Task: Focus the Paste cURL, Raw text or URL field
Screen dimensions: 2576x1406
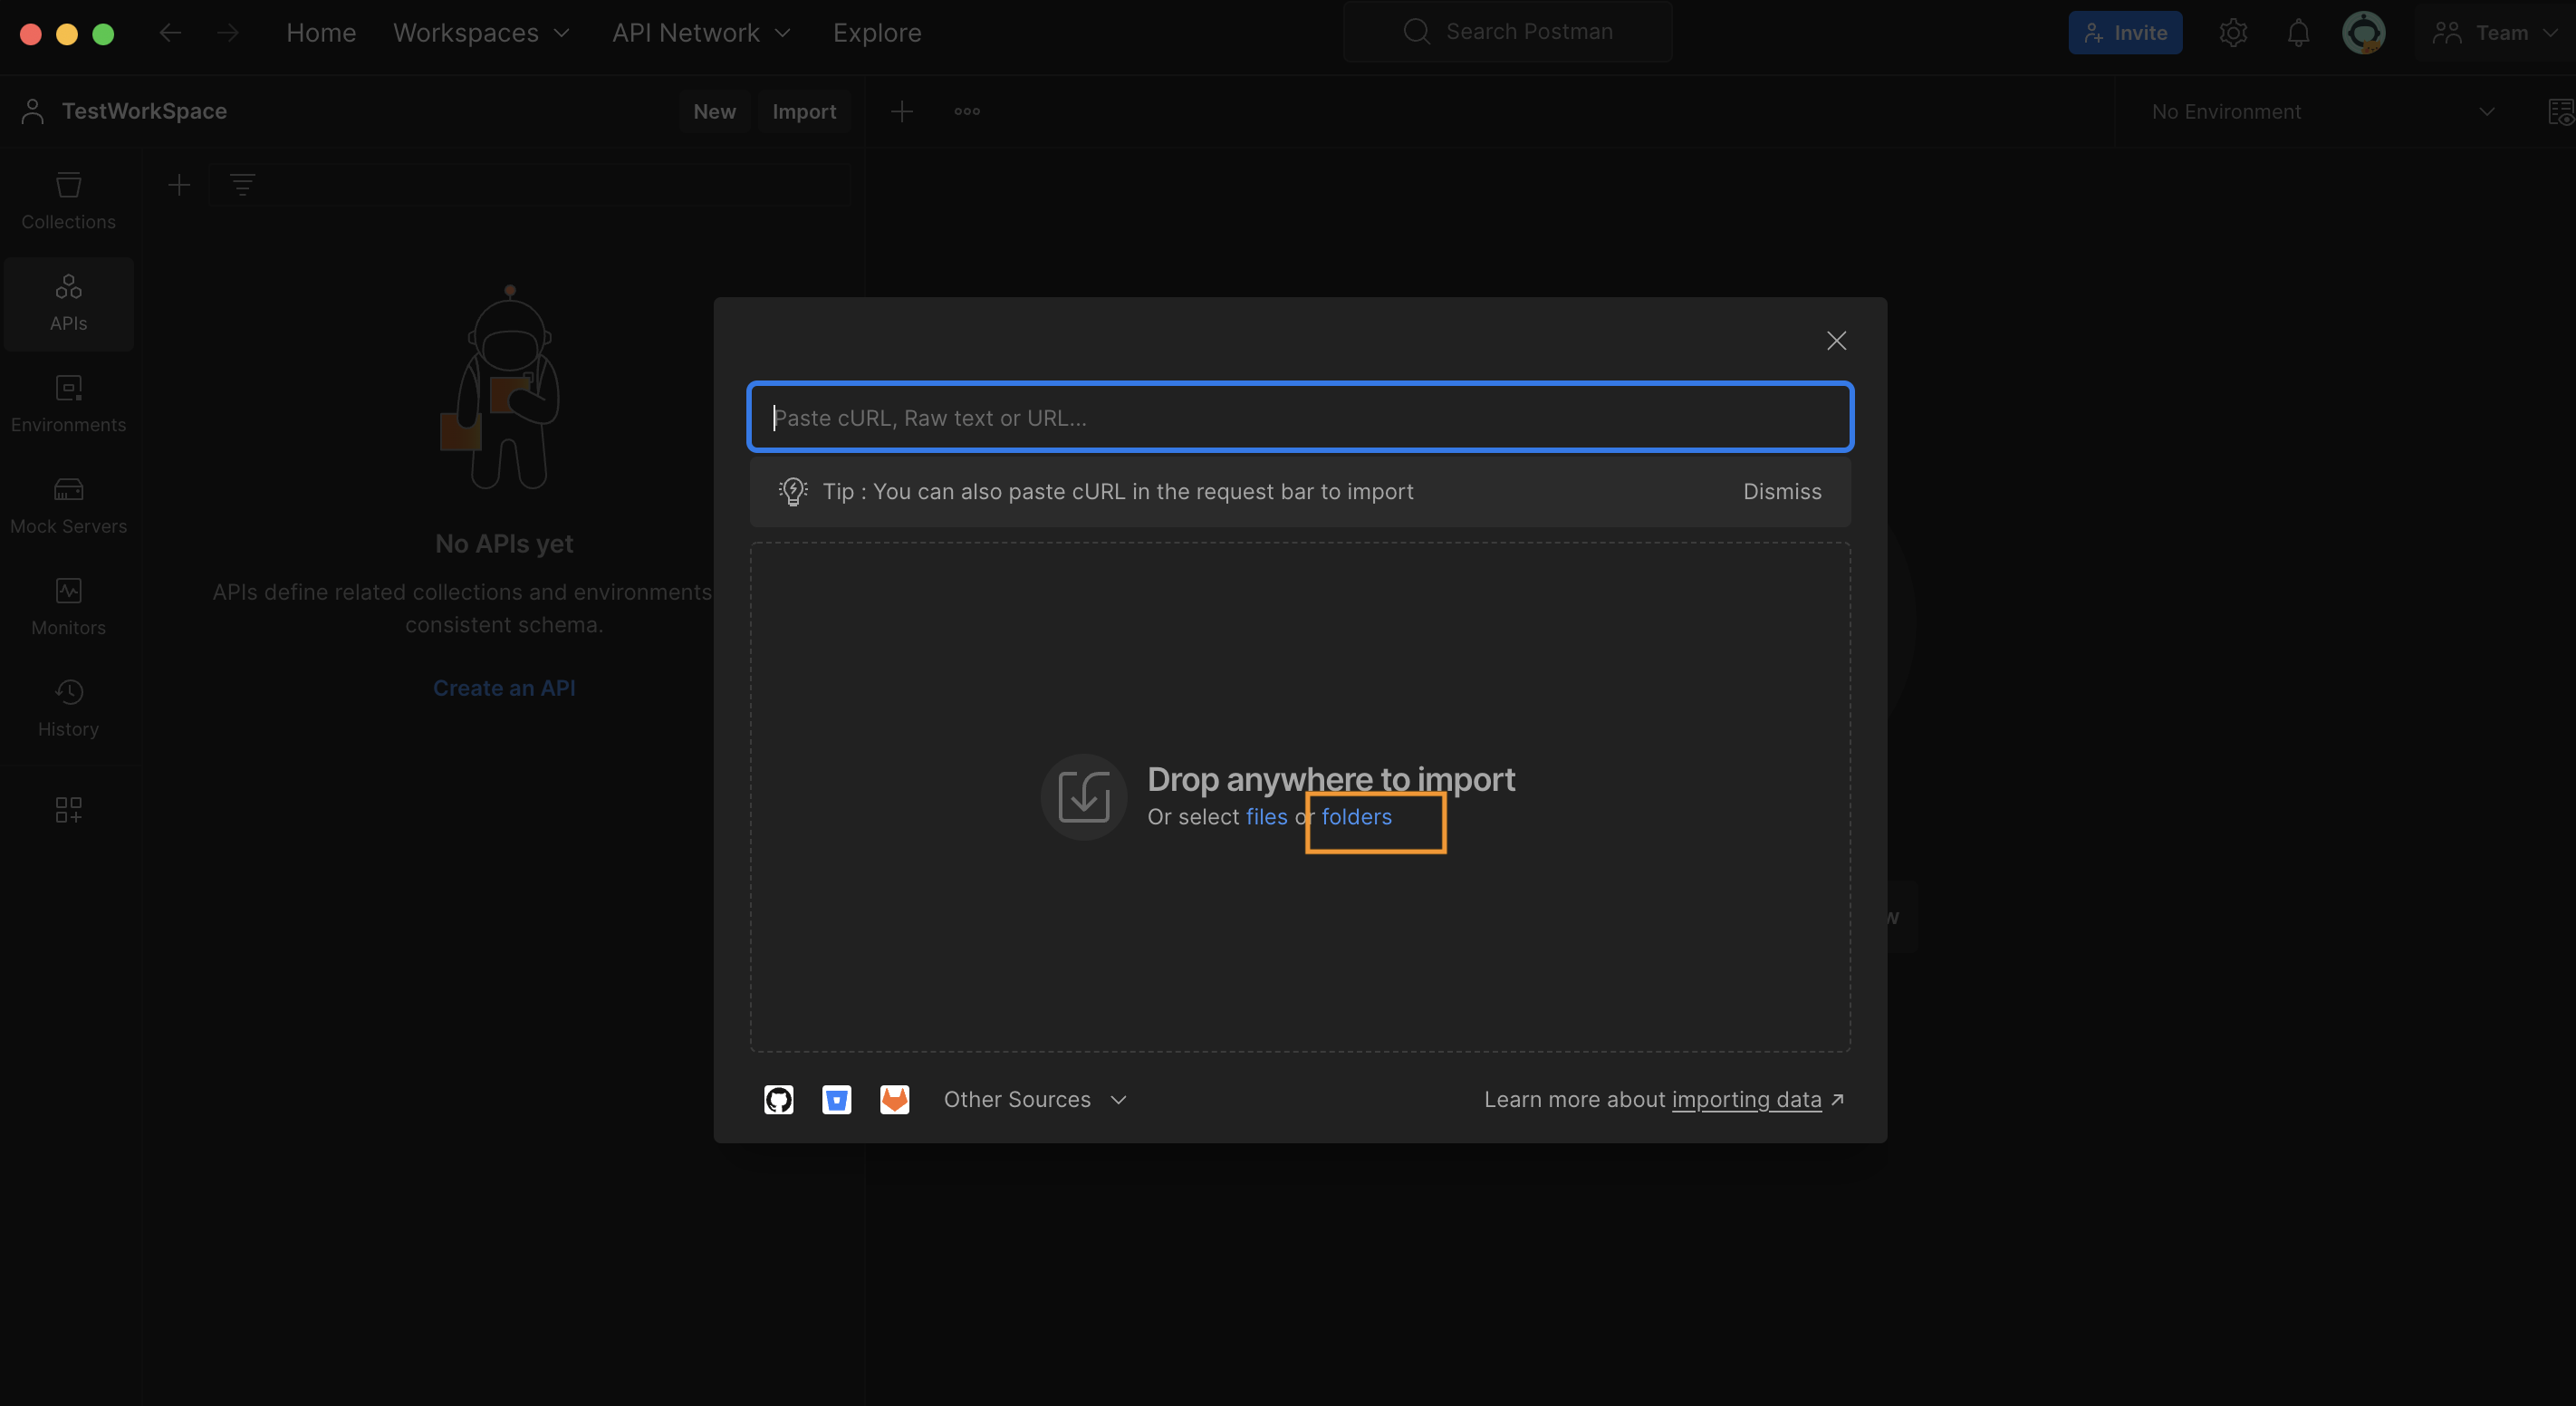Action: 1300,417
